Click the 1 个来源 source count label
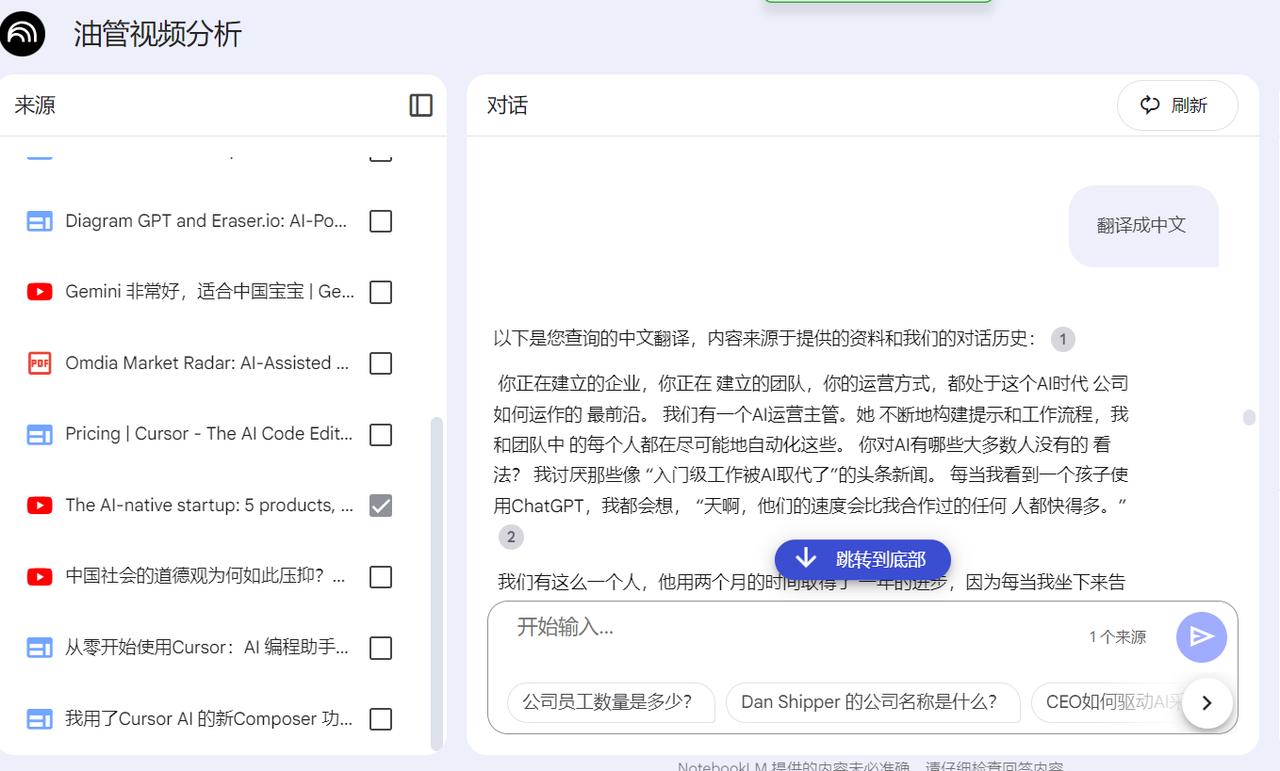This screenshot has width=1280, height=771. pyautogui.click(x=1118, y=637)
